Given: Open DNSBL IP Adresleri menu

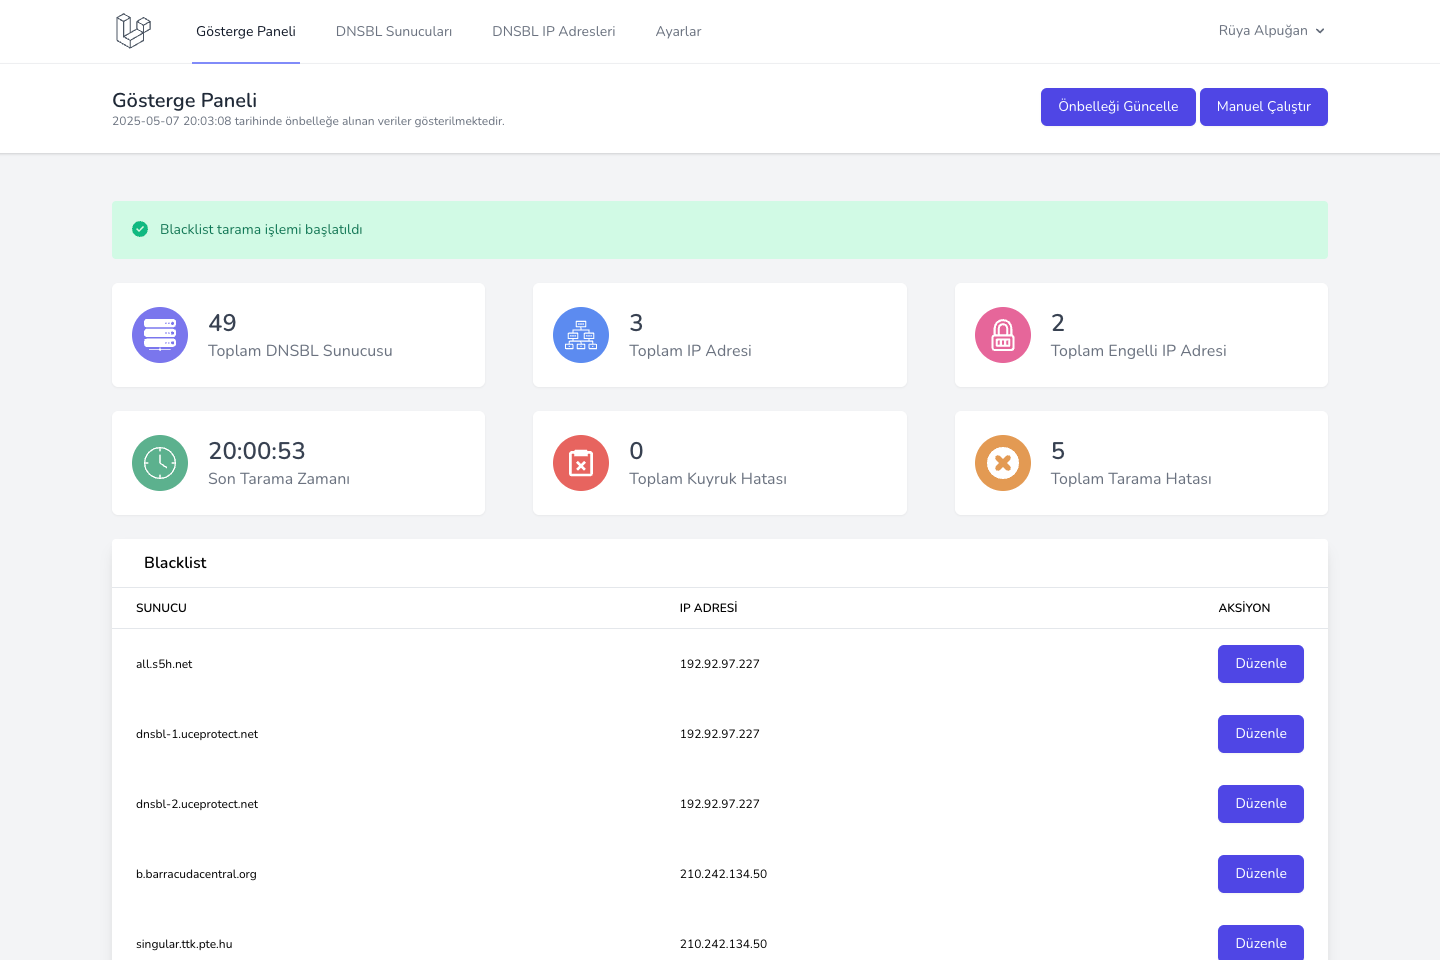Looking at the screenshot, I should click(554, 32).
